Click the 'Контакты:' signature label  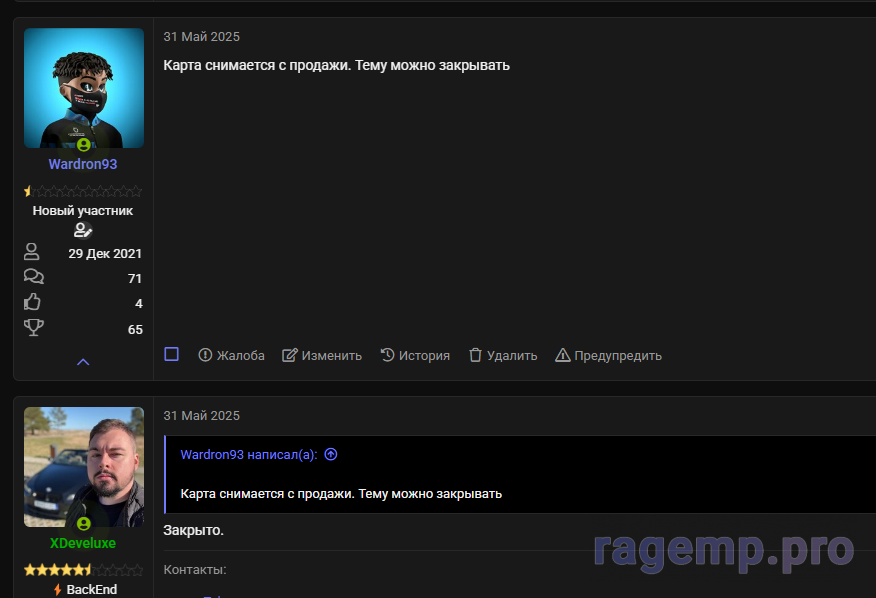point(195,569)
